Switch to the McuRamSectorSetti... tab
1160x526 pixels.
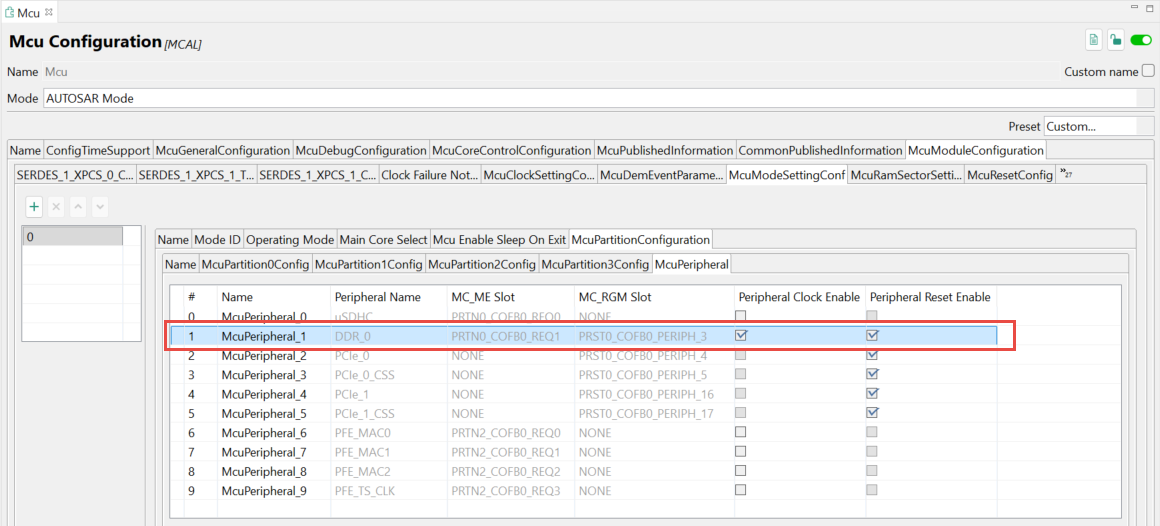click(906, 175)
